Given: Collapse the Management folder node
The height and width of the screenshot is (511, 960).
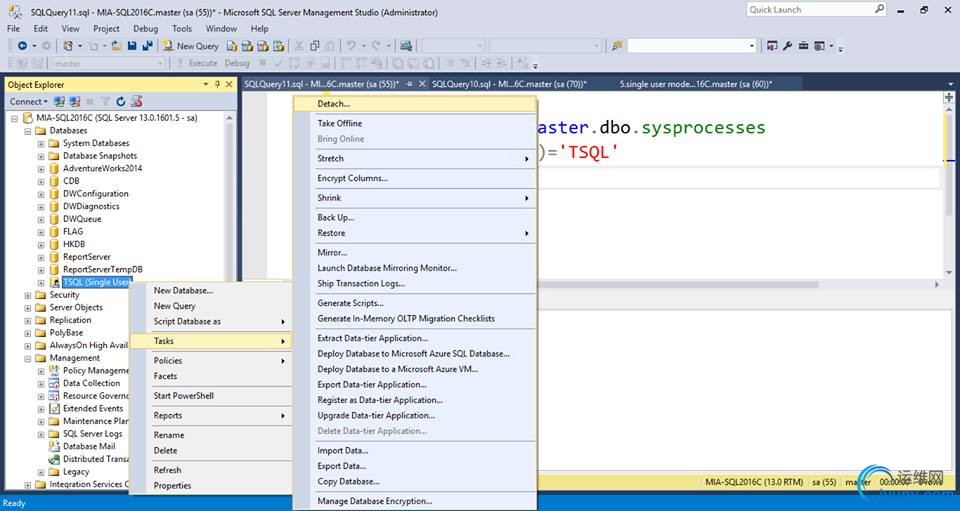Looking at the screenshot, I should 28,358.
